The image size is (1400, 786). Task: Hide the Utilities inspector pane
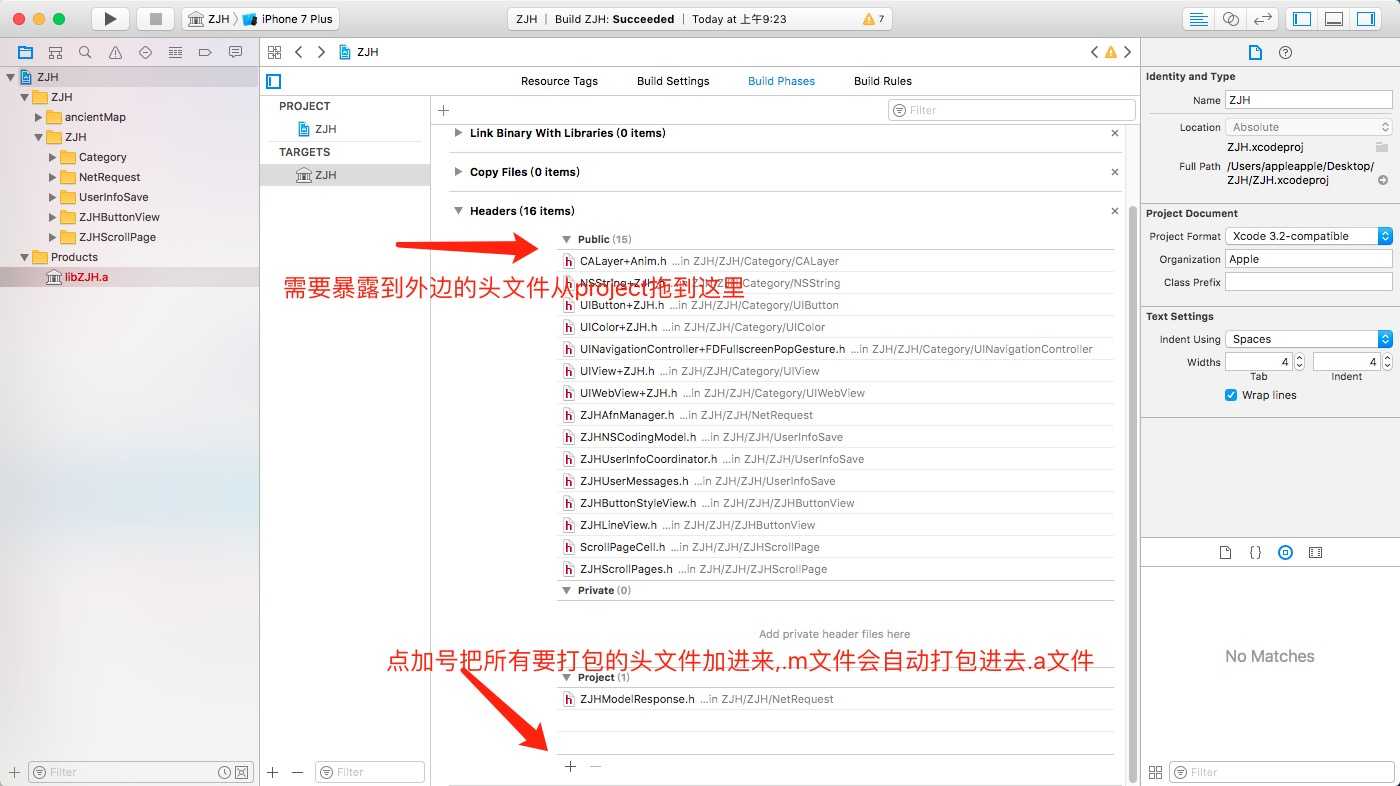click(1365, 19)
